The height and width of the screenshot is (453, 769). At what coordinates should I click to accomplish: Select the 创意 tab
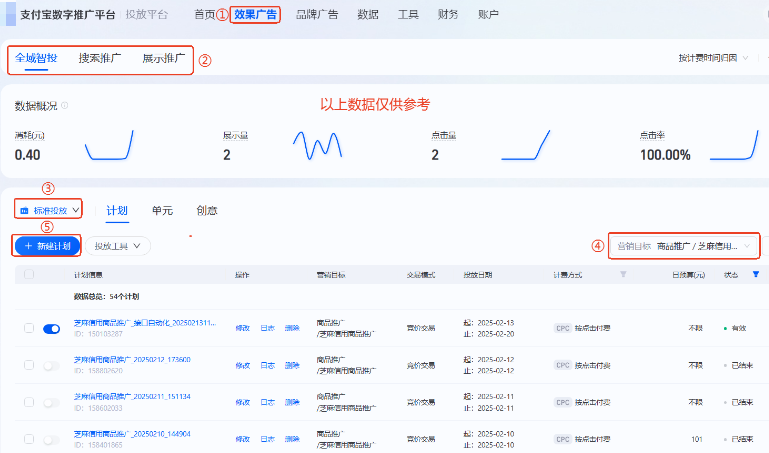point(207,210)
